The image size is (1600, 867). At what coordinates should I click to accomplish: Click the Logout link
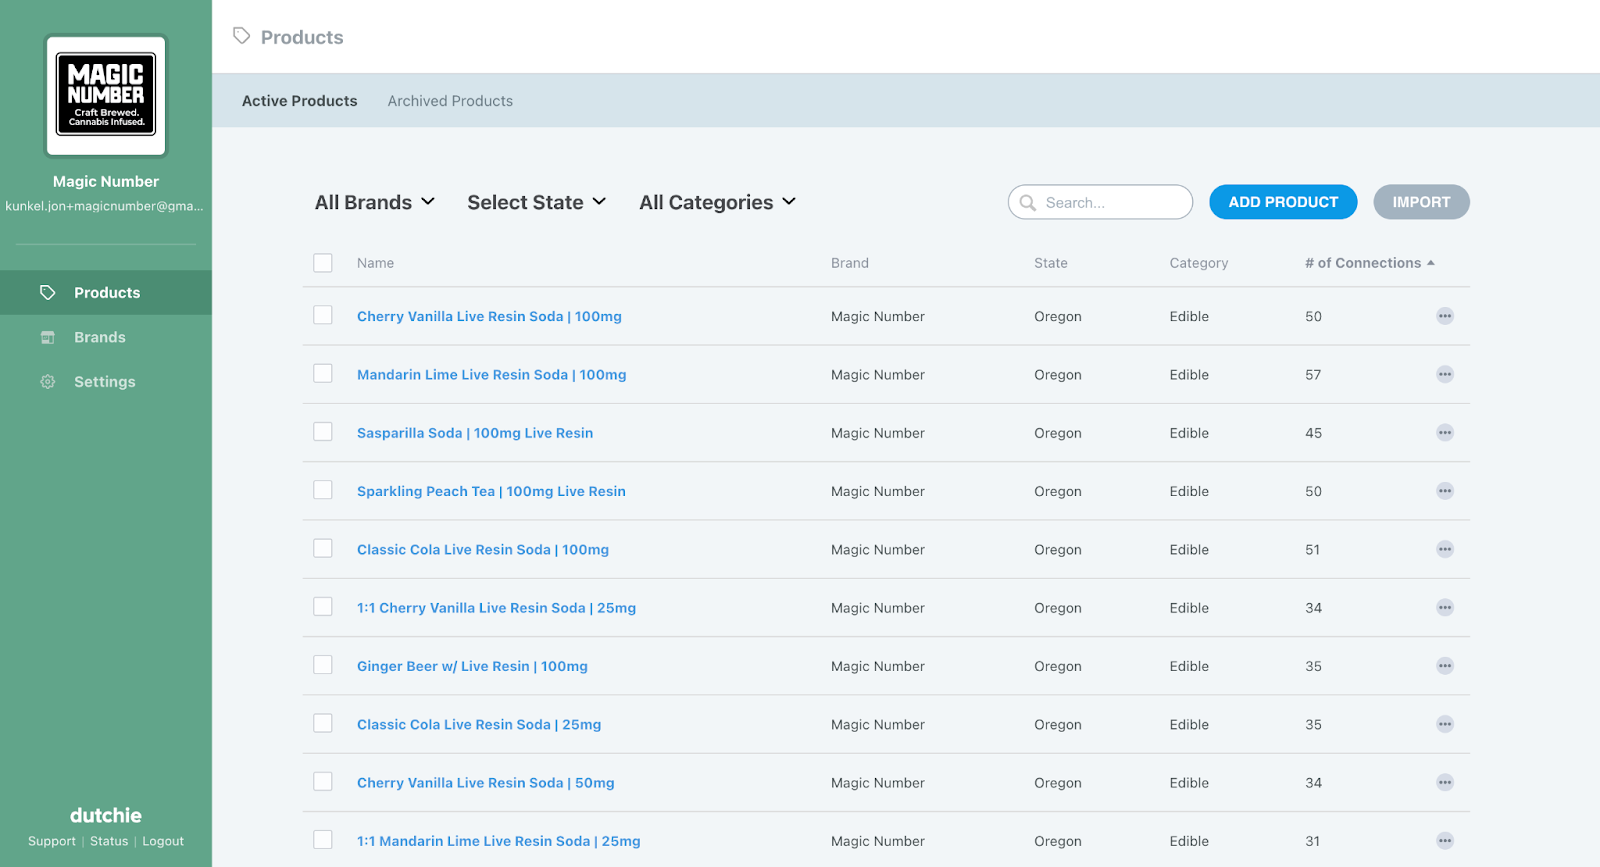tap(163, 841)
